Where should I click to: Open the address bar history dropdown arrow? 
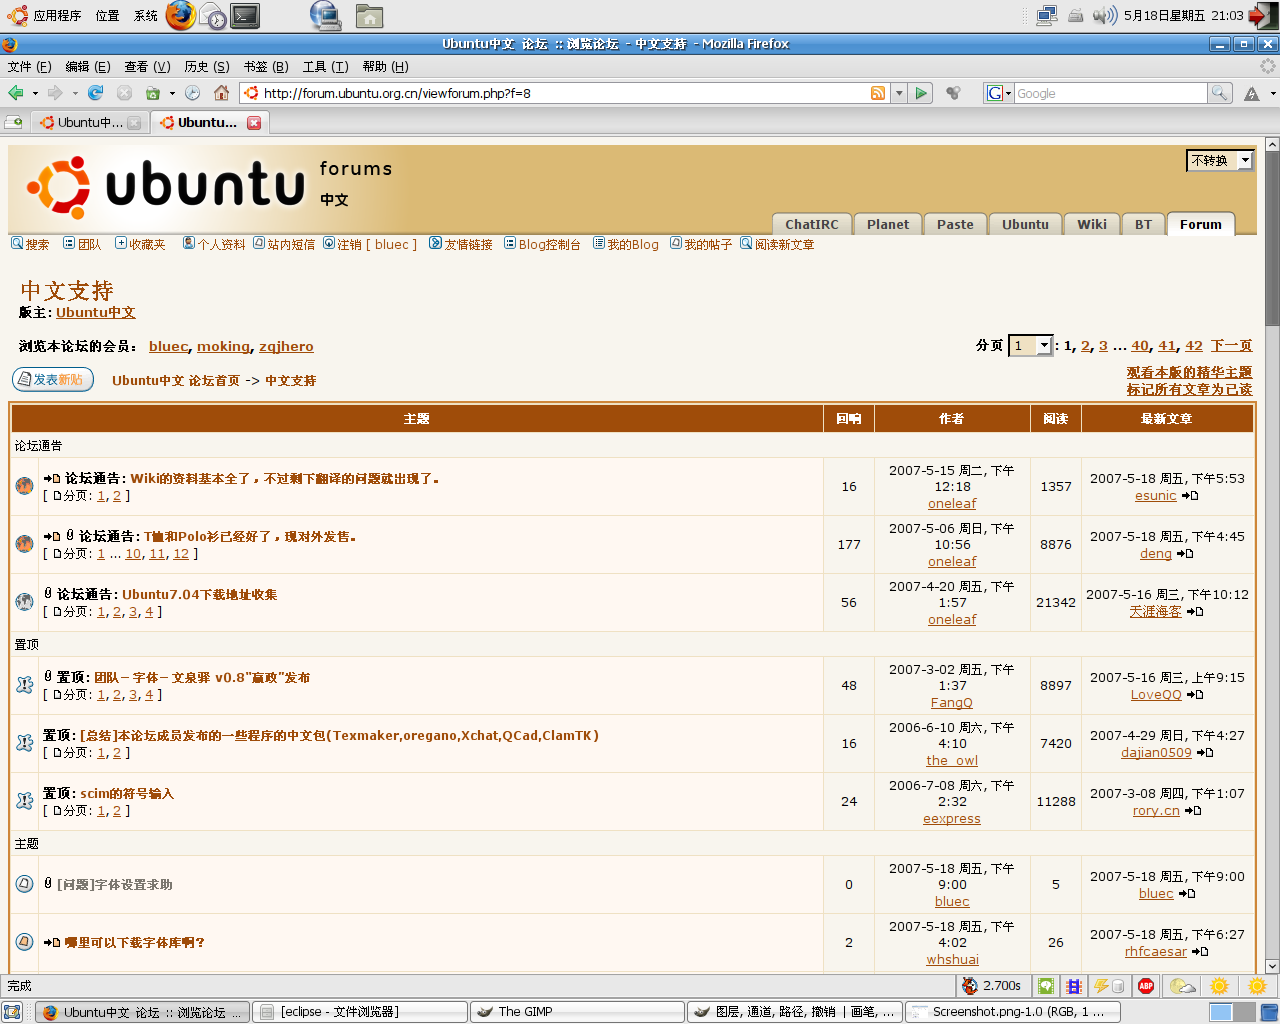[x=898, y=93]
